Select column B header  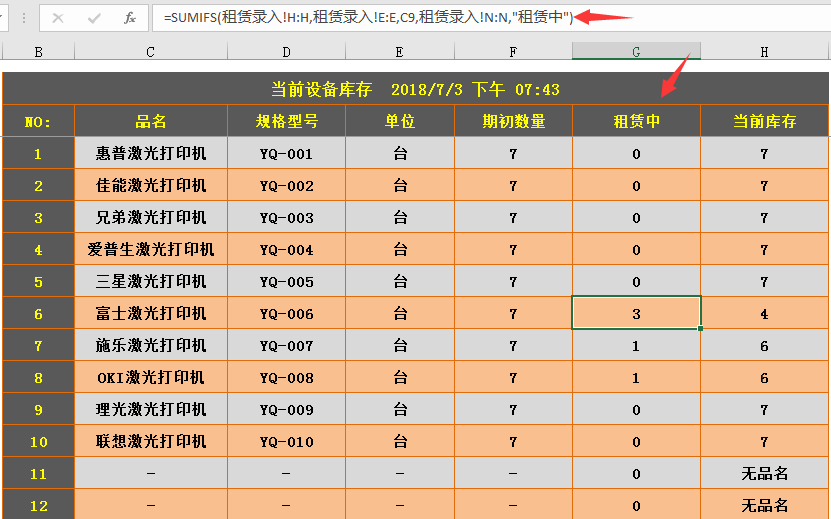(x=39, y=51)
